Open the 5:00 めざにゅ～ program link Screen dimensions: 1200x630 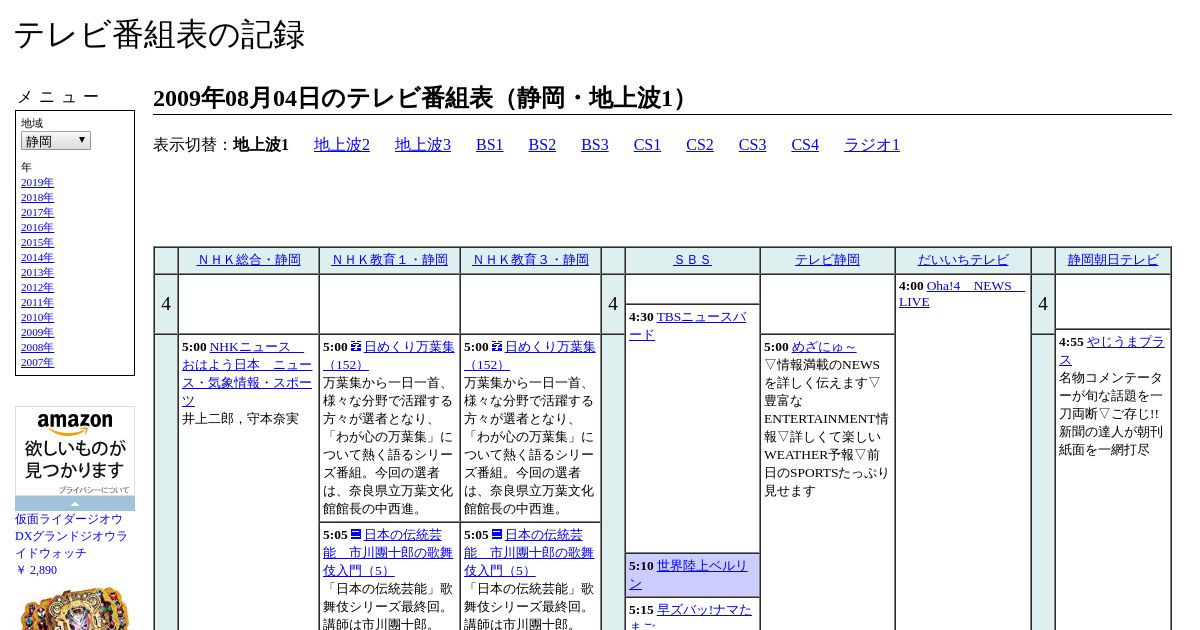(x=824, y=347)
